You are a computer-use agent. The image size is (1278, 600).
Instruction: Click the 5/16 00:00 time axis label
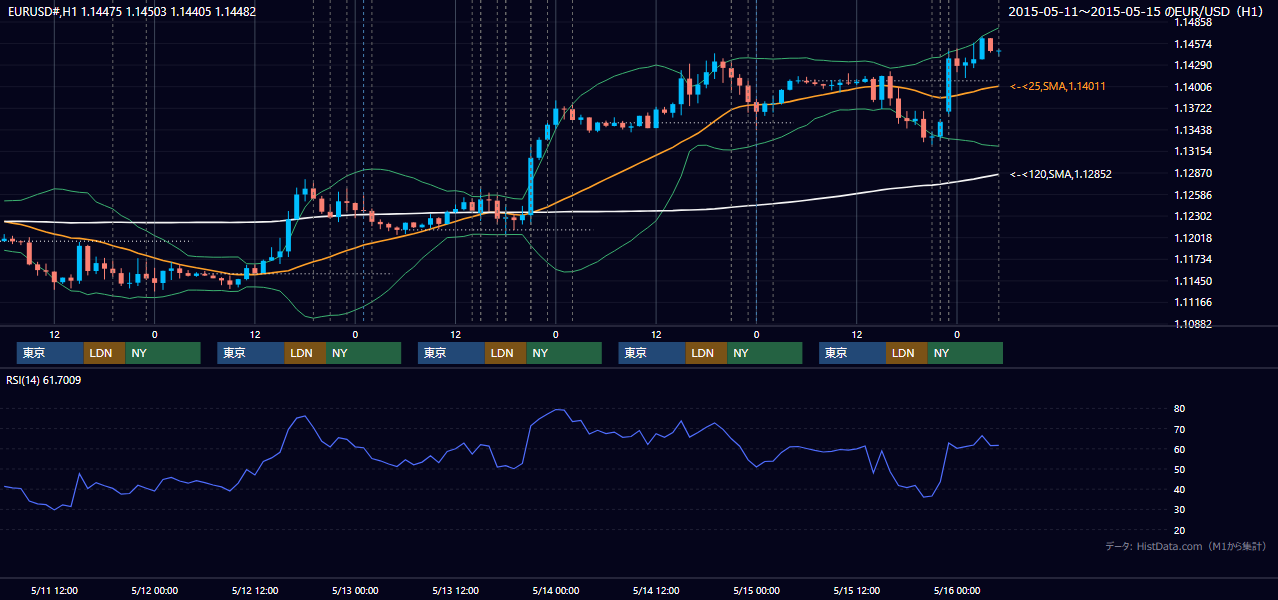[x=957, y=590]
